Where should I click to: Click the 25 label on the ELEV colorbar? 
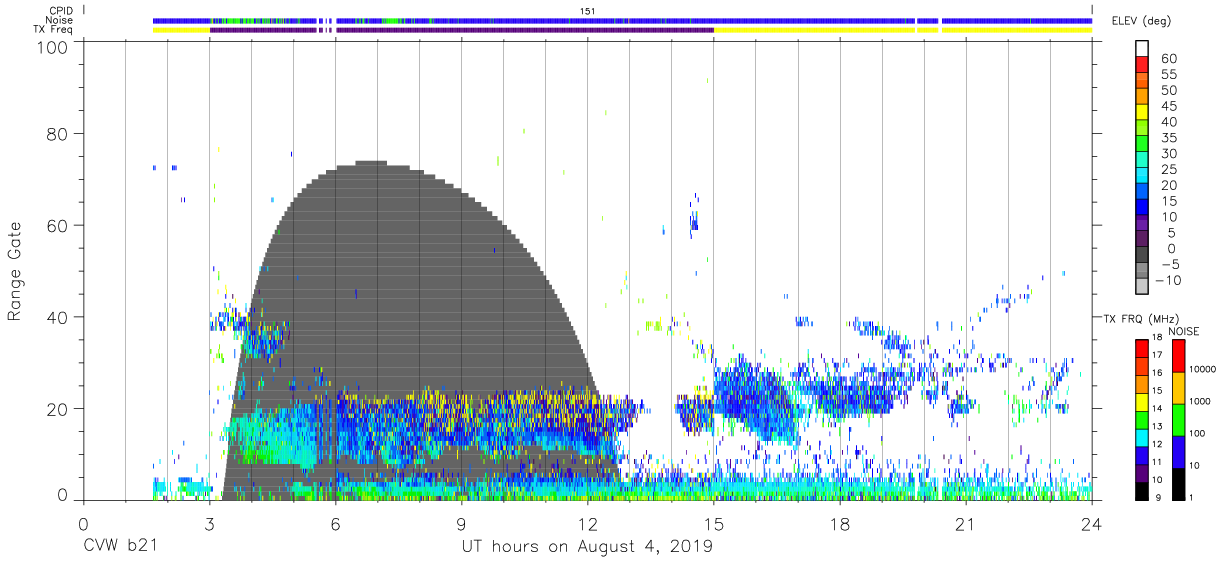1169,170
